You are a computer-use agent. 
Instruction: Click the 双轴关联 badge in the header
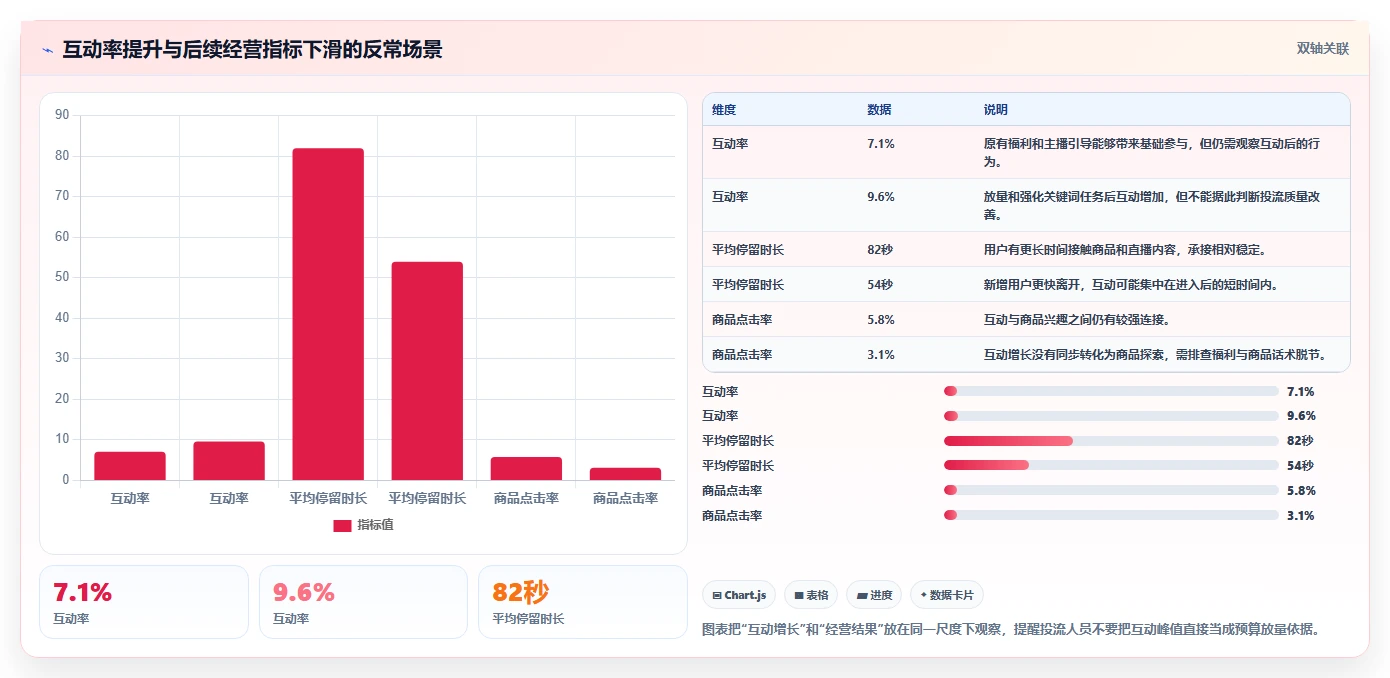1323,49
